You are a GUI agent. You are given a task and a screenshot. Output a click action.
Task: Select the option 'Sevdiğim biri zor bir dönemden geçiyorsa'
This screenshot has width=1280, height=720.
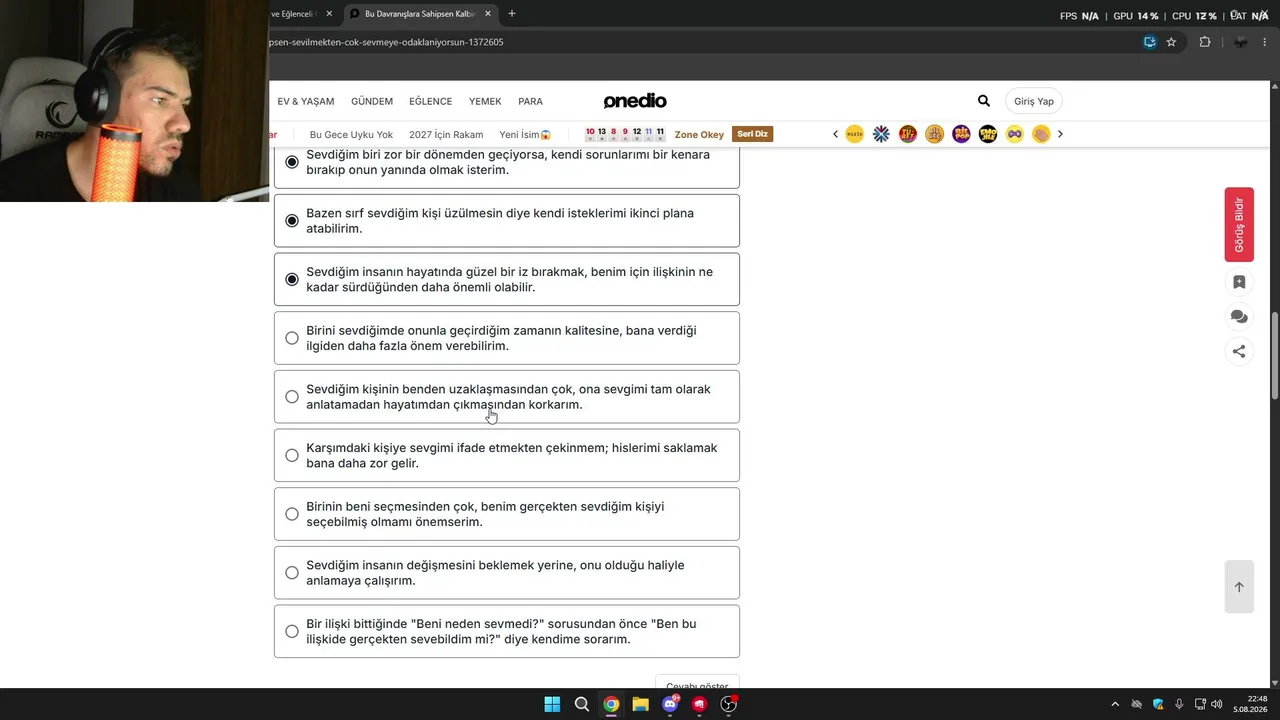pos(507,166)
